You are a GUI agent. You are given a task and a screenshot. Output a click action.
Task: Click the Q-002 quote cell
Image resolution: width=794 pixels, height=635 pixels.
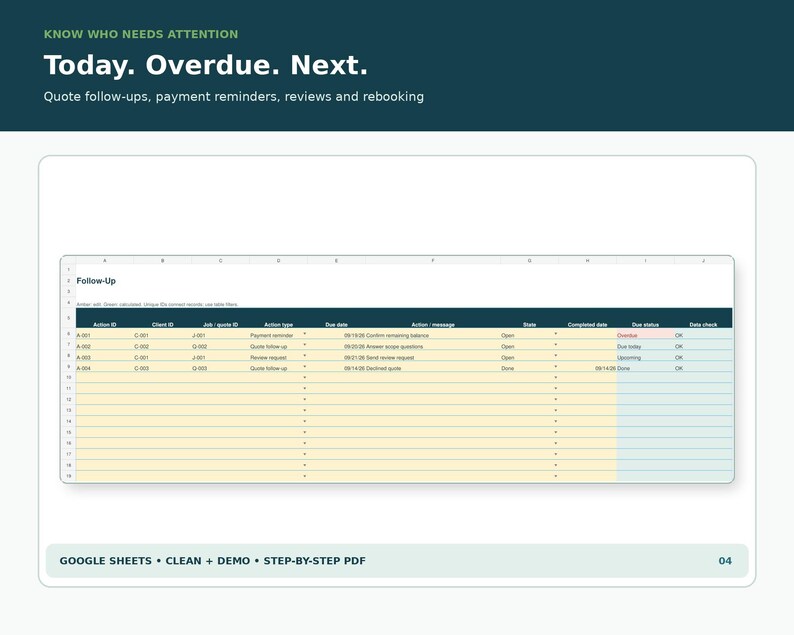click(x=220, y=346)
